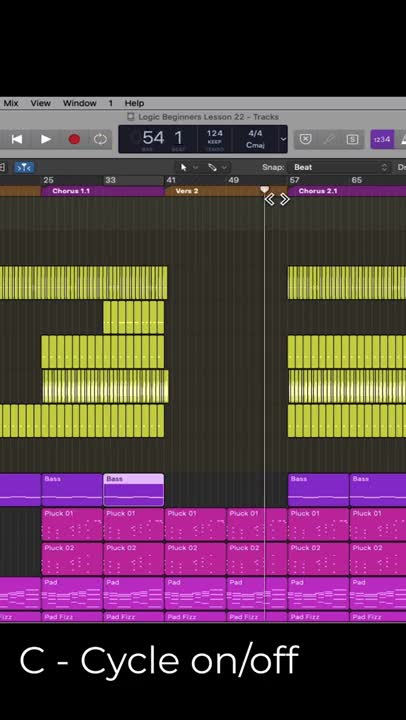Go to beginning with rewind button
The height and width of the screenshot is (720, 406).
point(17,139)
